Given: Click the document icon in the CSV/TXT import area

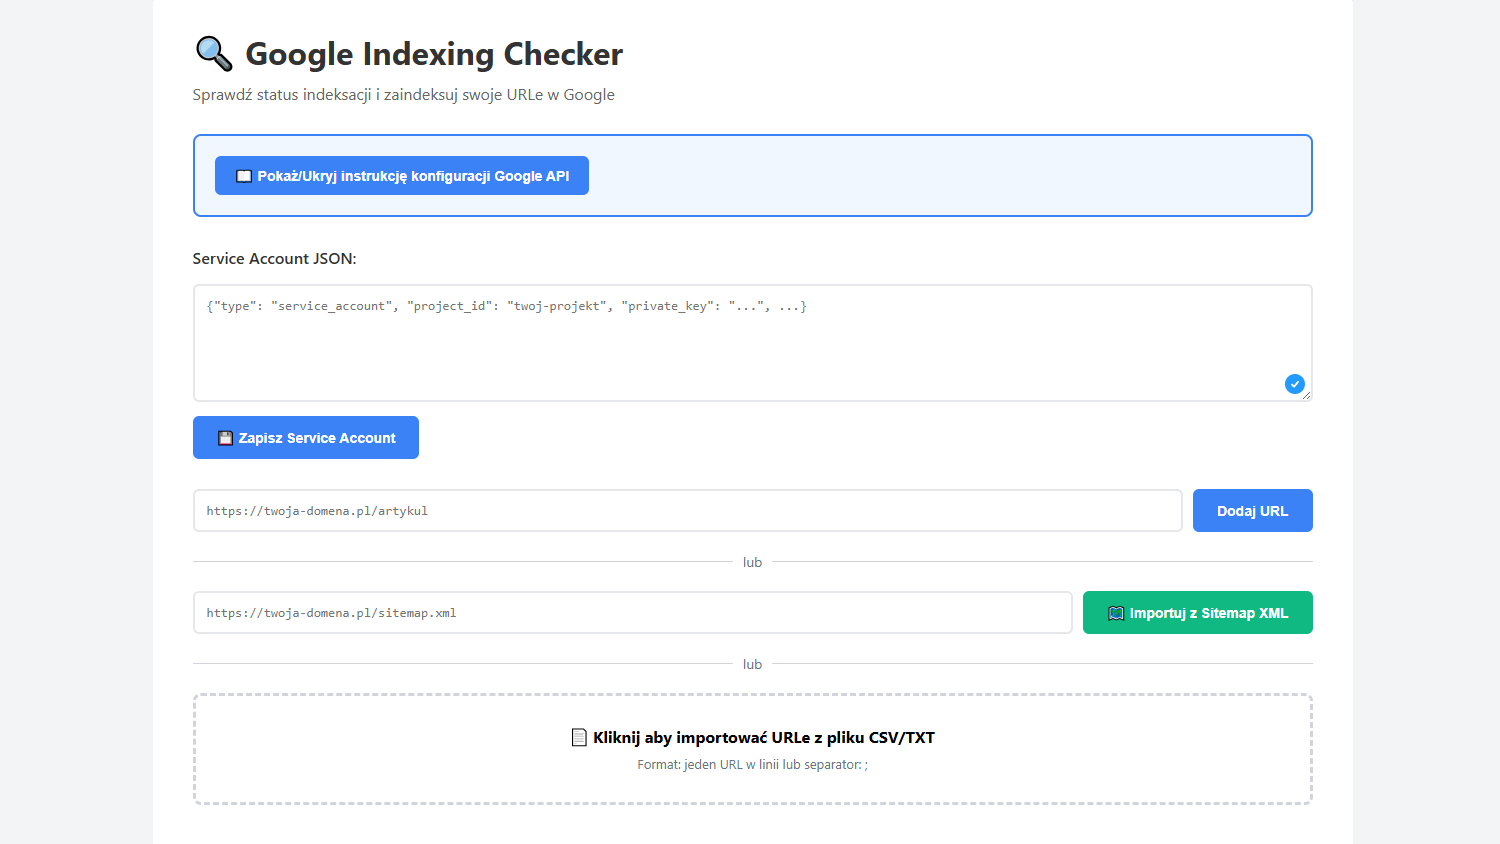Looking at the screenshot, I should point(578,738).
